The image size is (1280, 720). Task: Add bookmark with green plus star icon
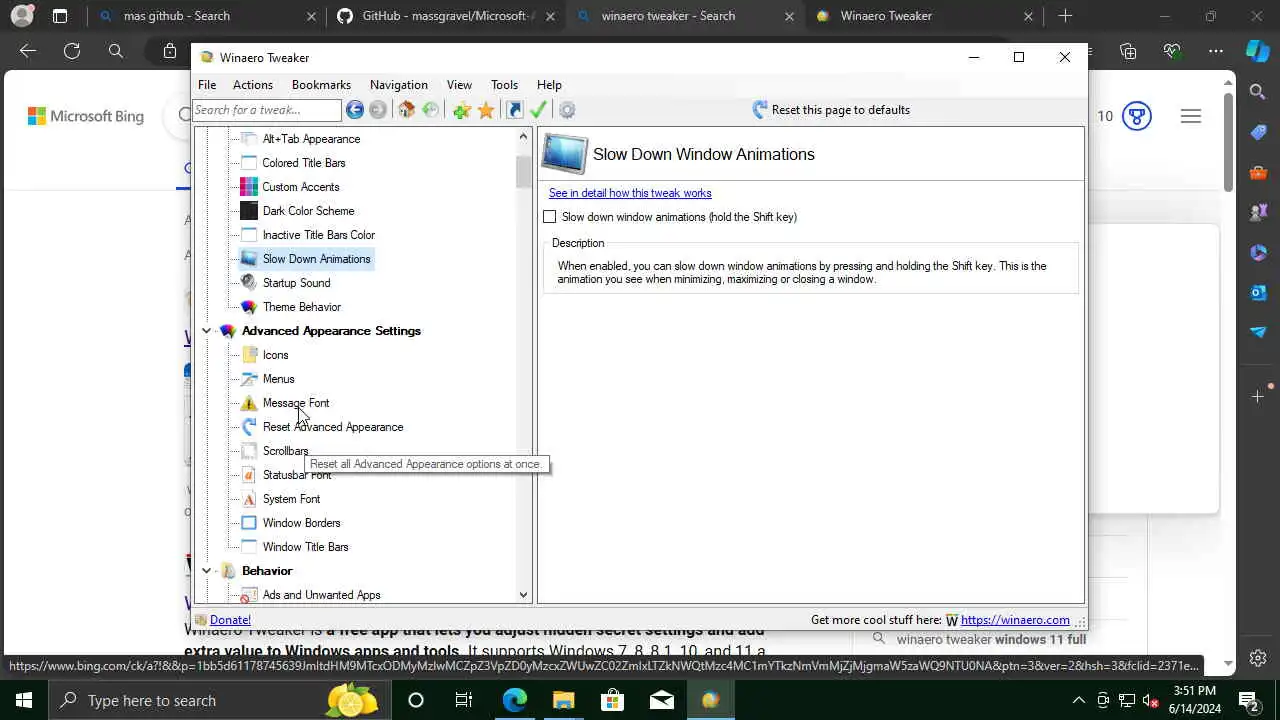[x=462, y=110]
